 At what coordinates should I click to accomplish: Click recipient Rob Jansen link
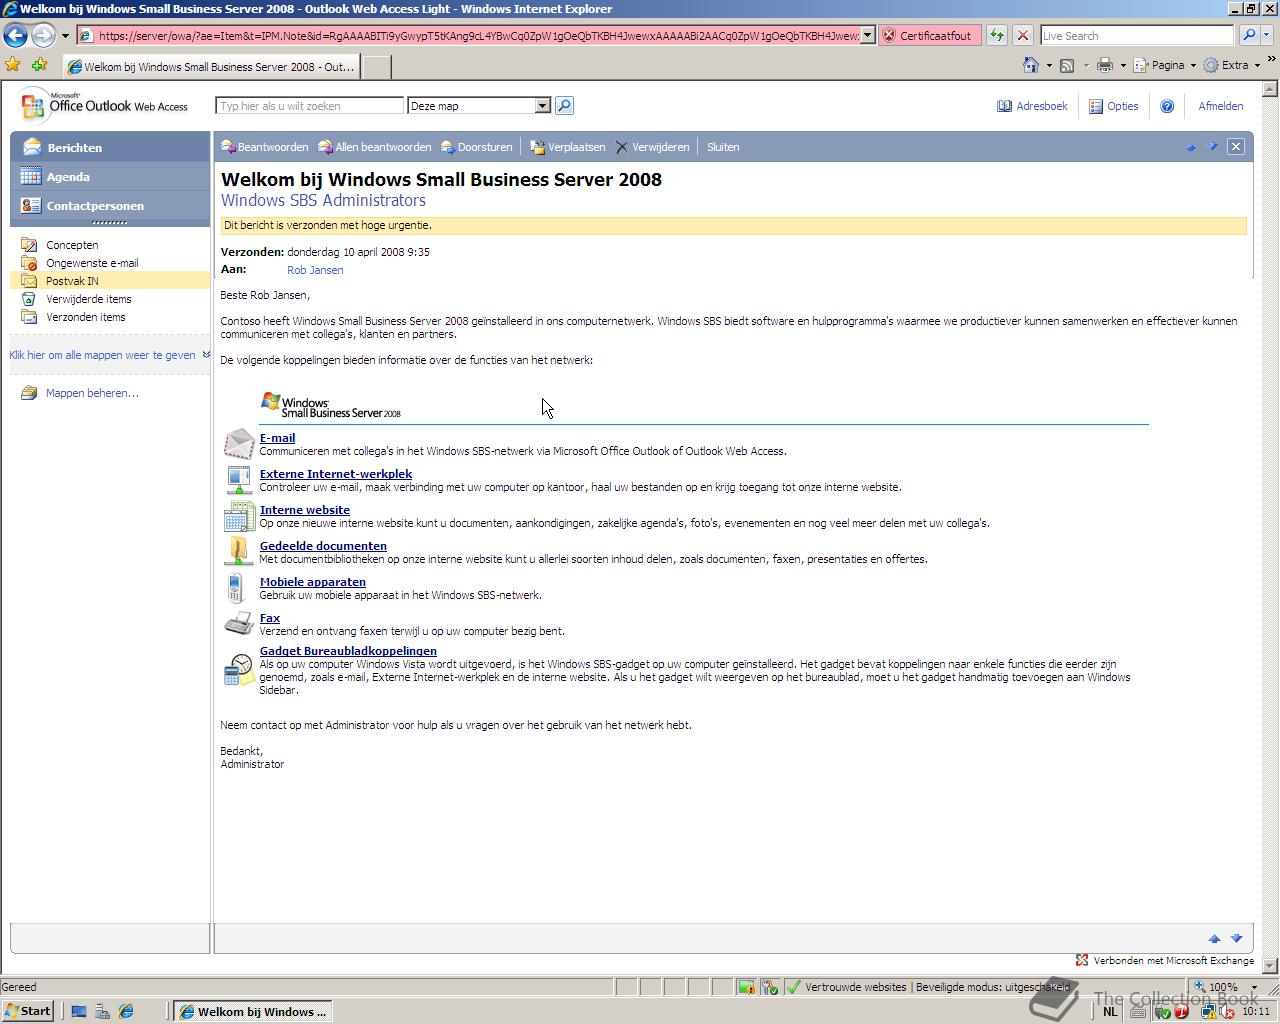[315, 270]
